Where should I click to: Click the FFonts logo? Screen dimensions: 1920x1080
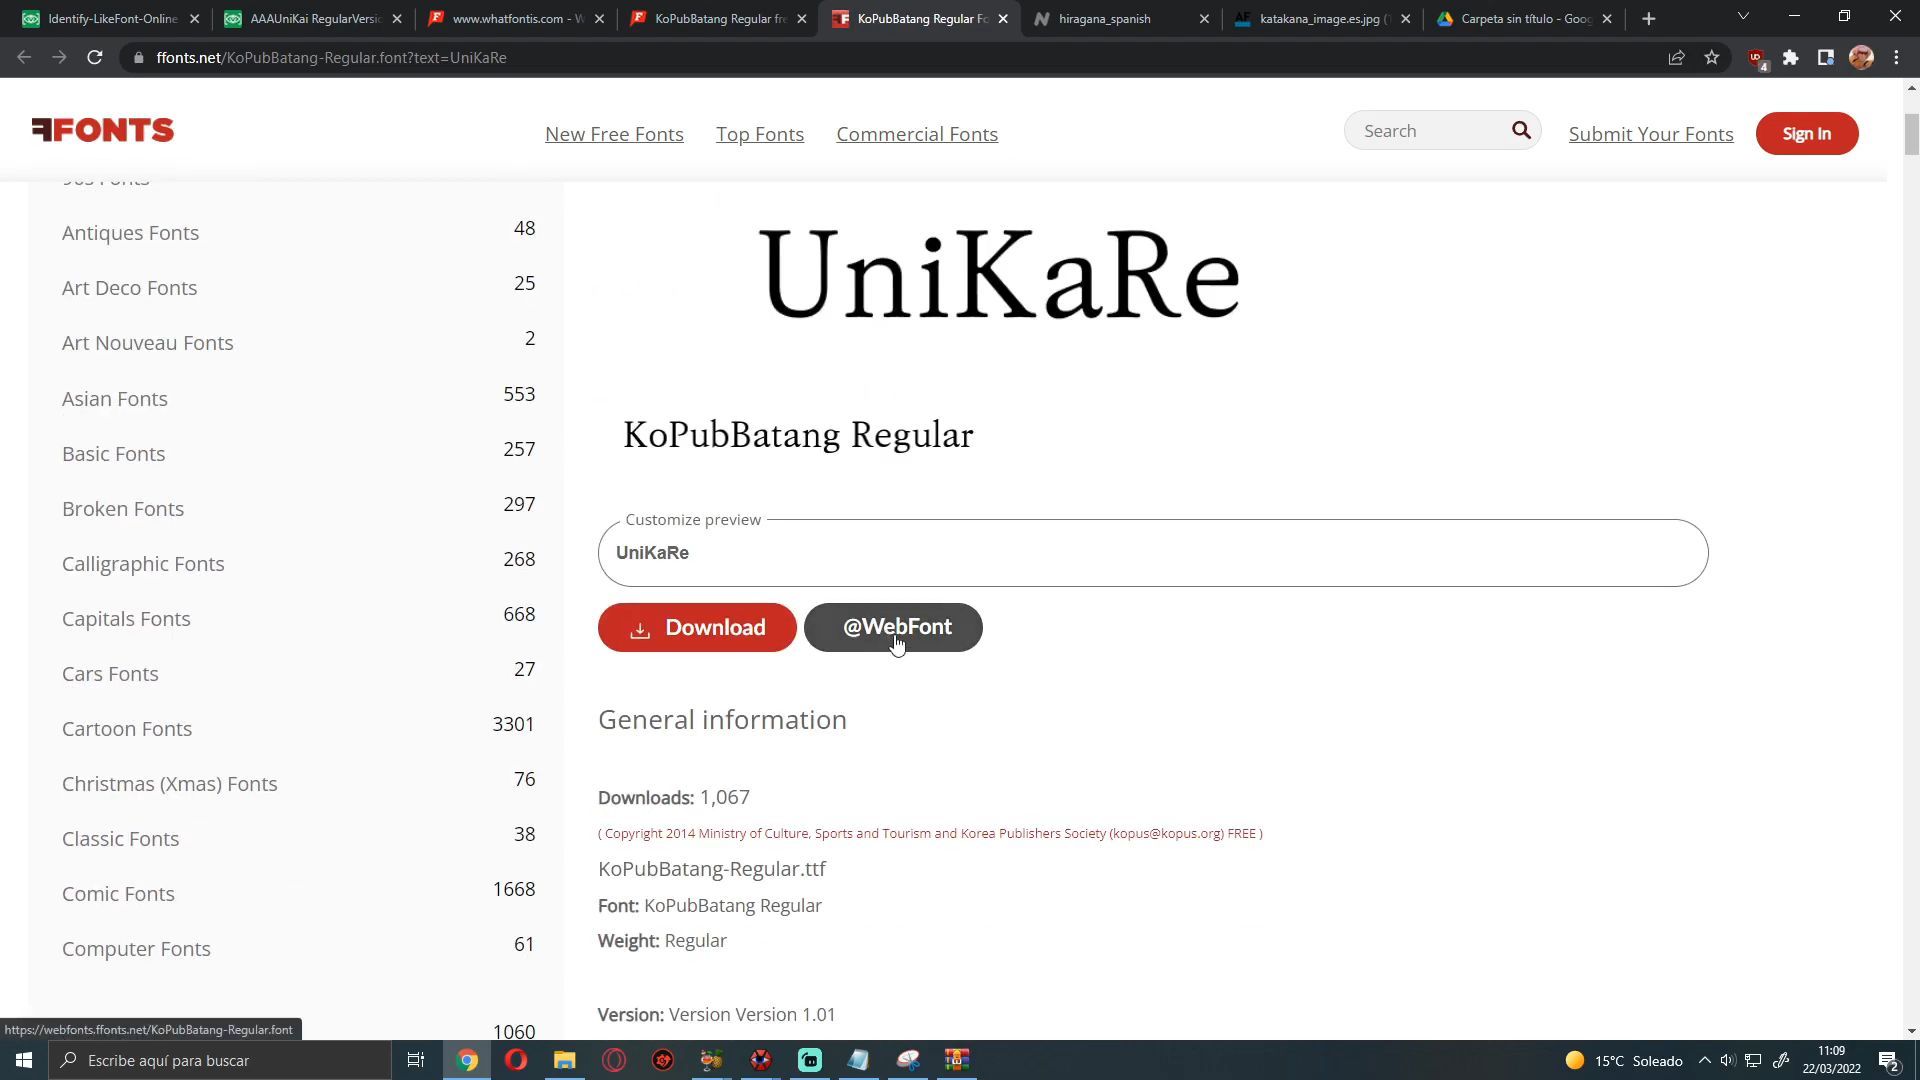[x=103, y=130]
